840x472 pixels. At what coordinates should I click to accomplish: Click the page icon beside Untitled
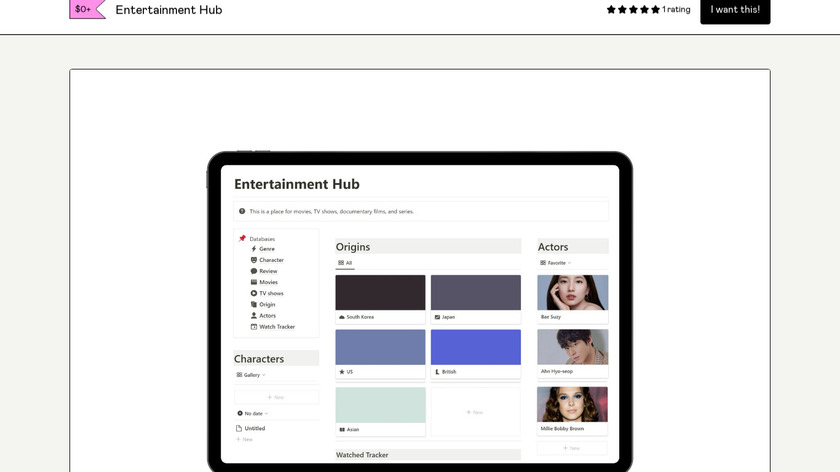pyautogui.click(x=239, y=428)
